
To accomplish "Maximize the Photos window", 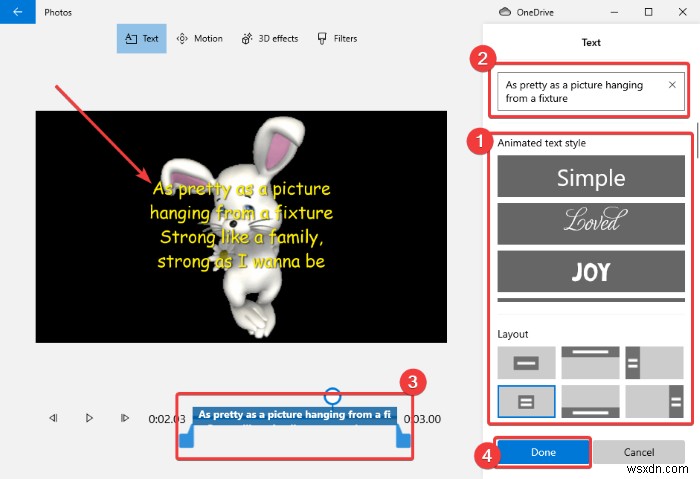I will pyautogui.click(x=648, y=12).
